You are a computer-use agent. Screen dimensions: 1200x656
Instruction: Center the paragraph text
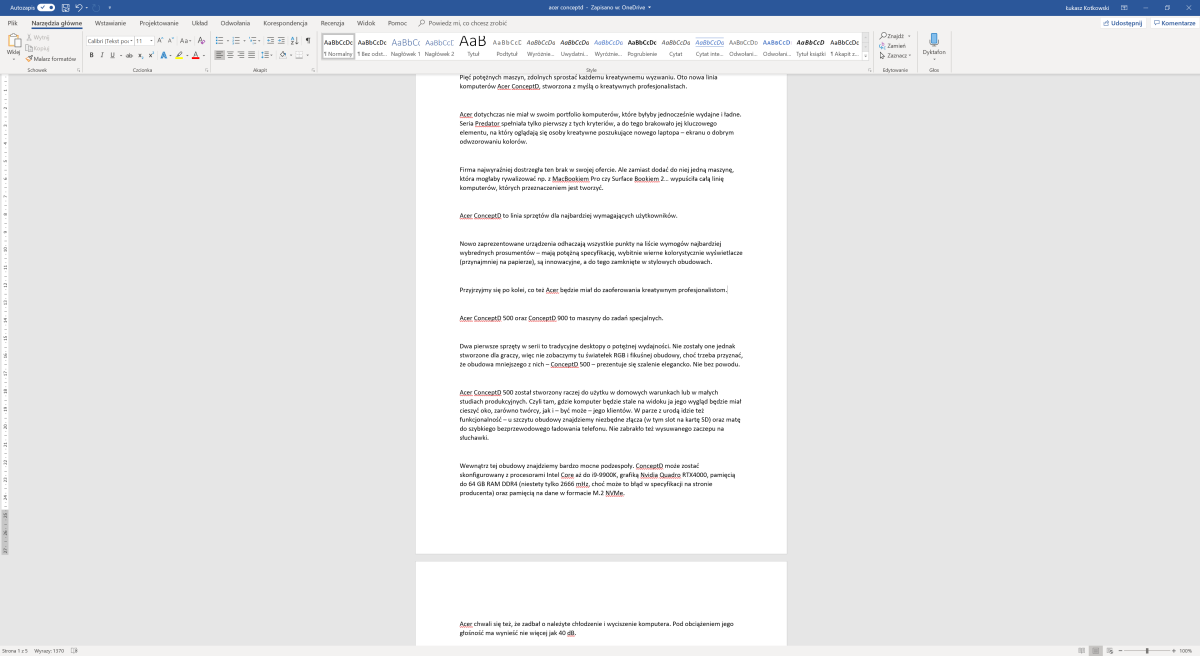pyautogui.click(x=230, y=55)
